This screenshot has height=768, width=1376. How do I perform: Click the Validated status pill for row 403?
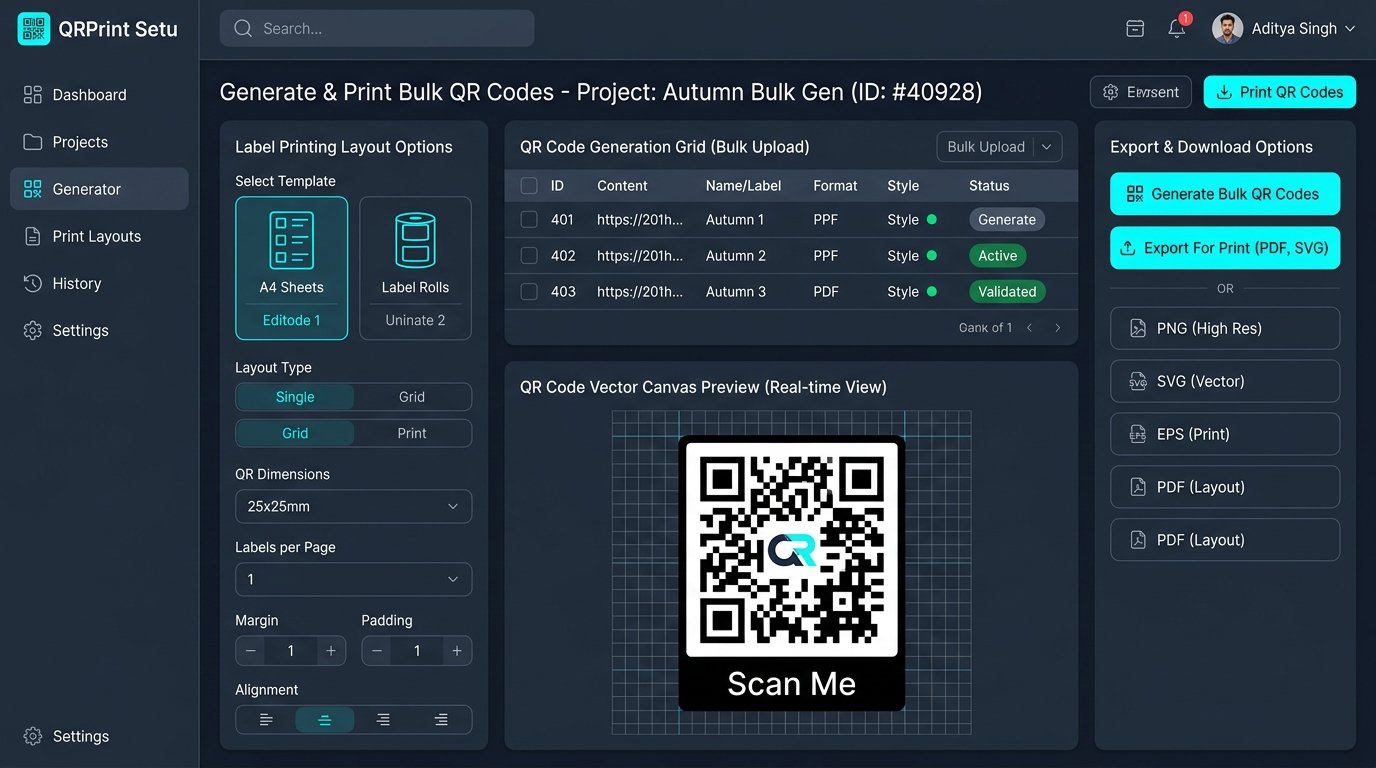(x=1007, y=292)
